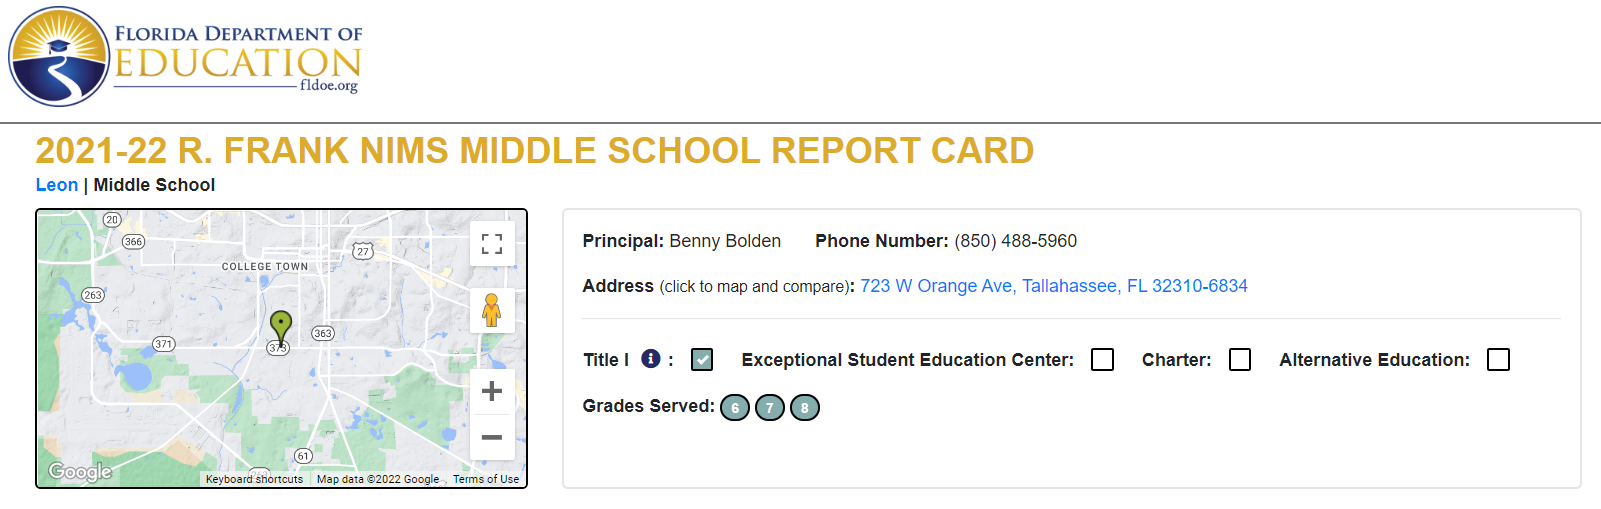Open the 723 W Orange Ave address link
This screenshot has width=1601, height=509.
pos(1054,286)
